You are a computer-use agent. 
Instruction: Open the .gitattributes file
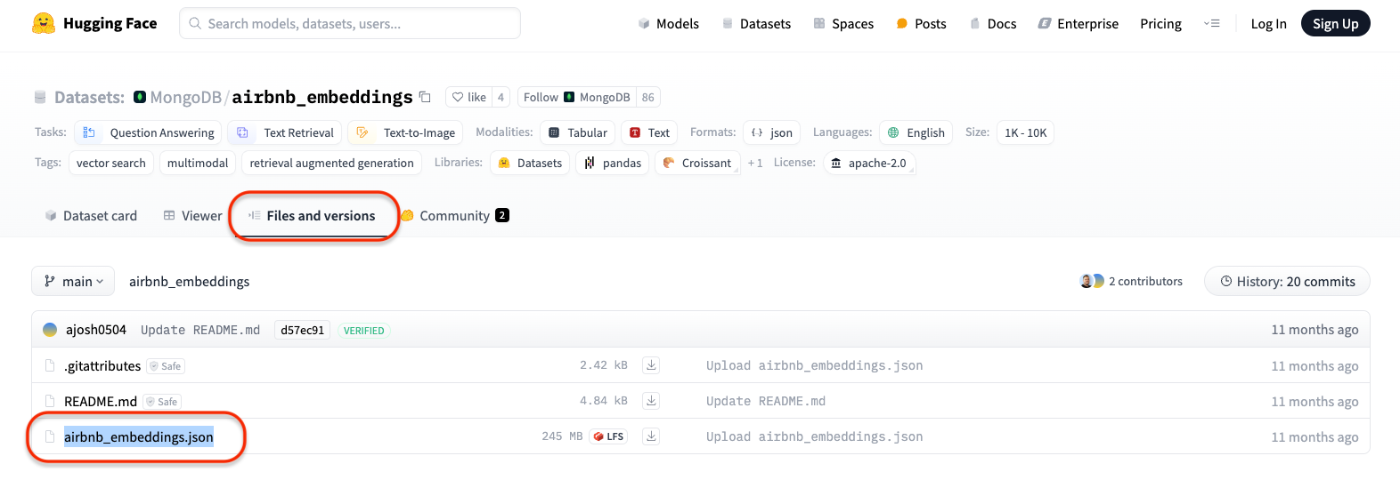click(102, 366)
